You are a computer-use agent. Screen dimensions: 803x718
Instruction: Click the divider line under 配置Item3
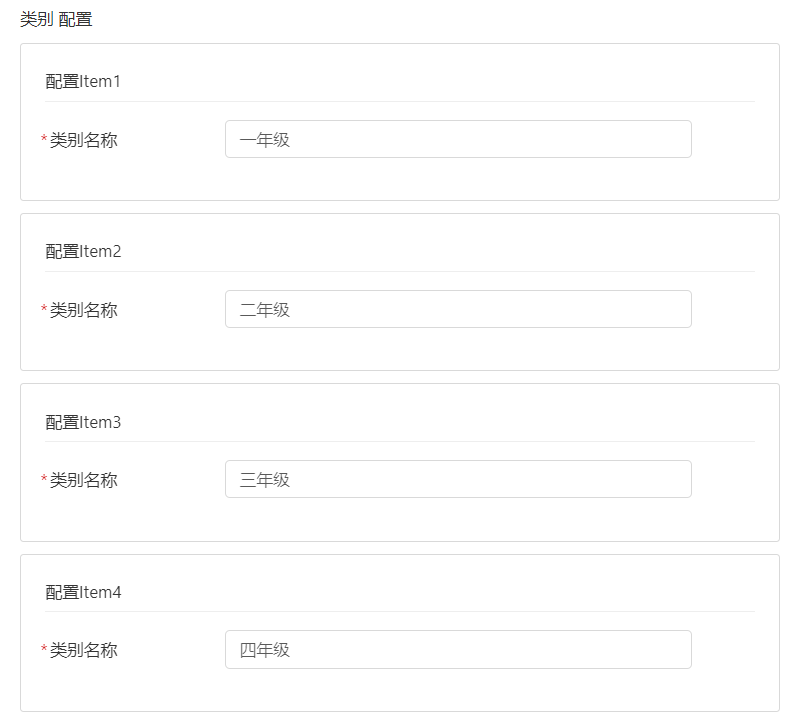pyautogui.click(x=400, y=441)
